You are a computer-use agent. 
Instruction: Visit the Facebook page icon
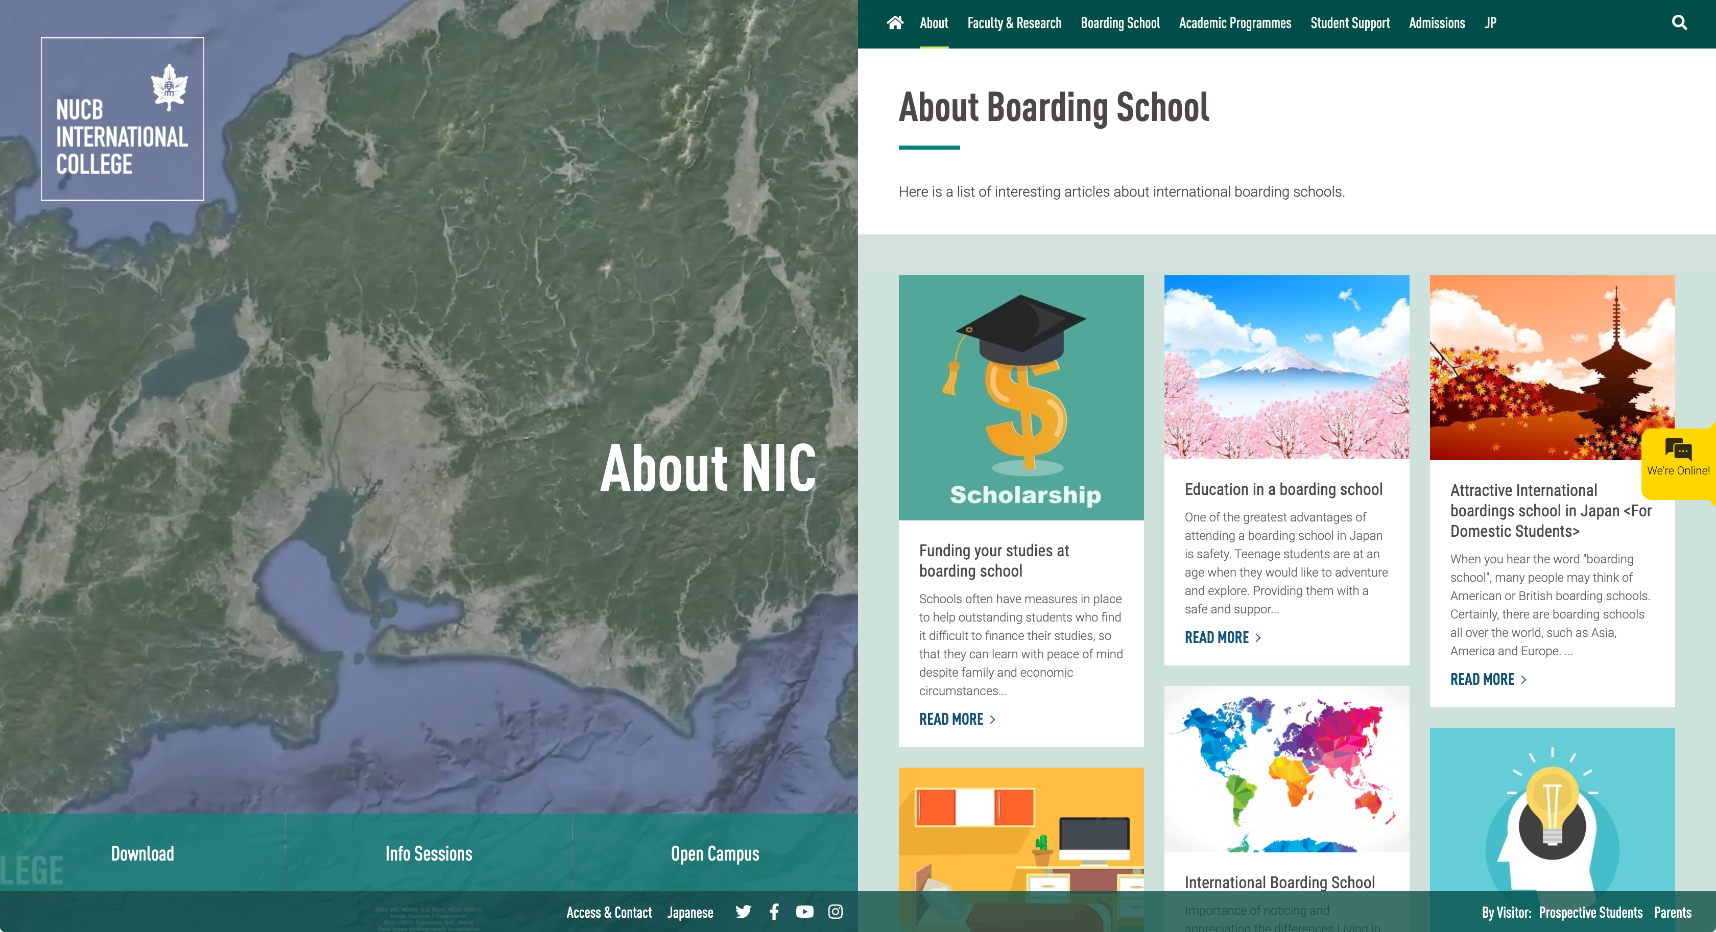tap(774, 912)
